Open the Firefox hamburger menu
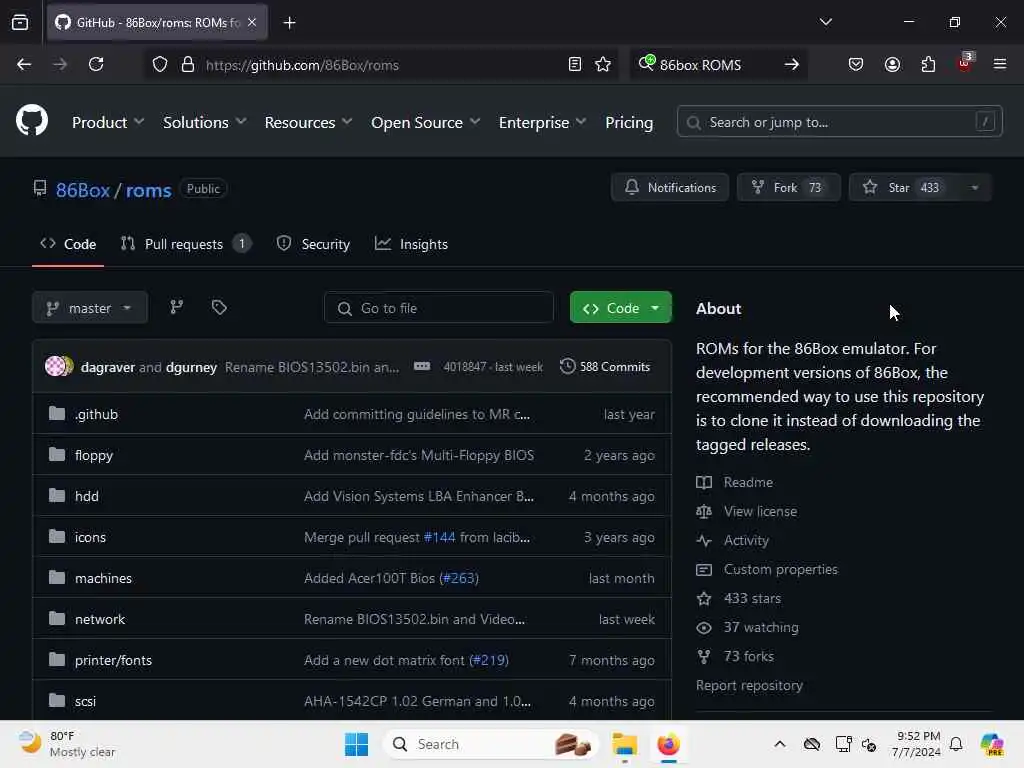 [x=1000, y=64]
